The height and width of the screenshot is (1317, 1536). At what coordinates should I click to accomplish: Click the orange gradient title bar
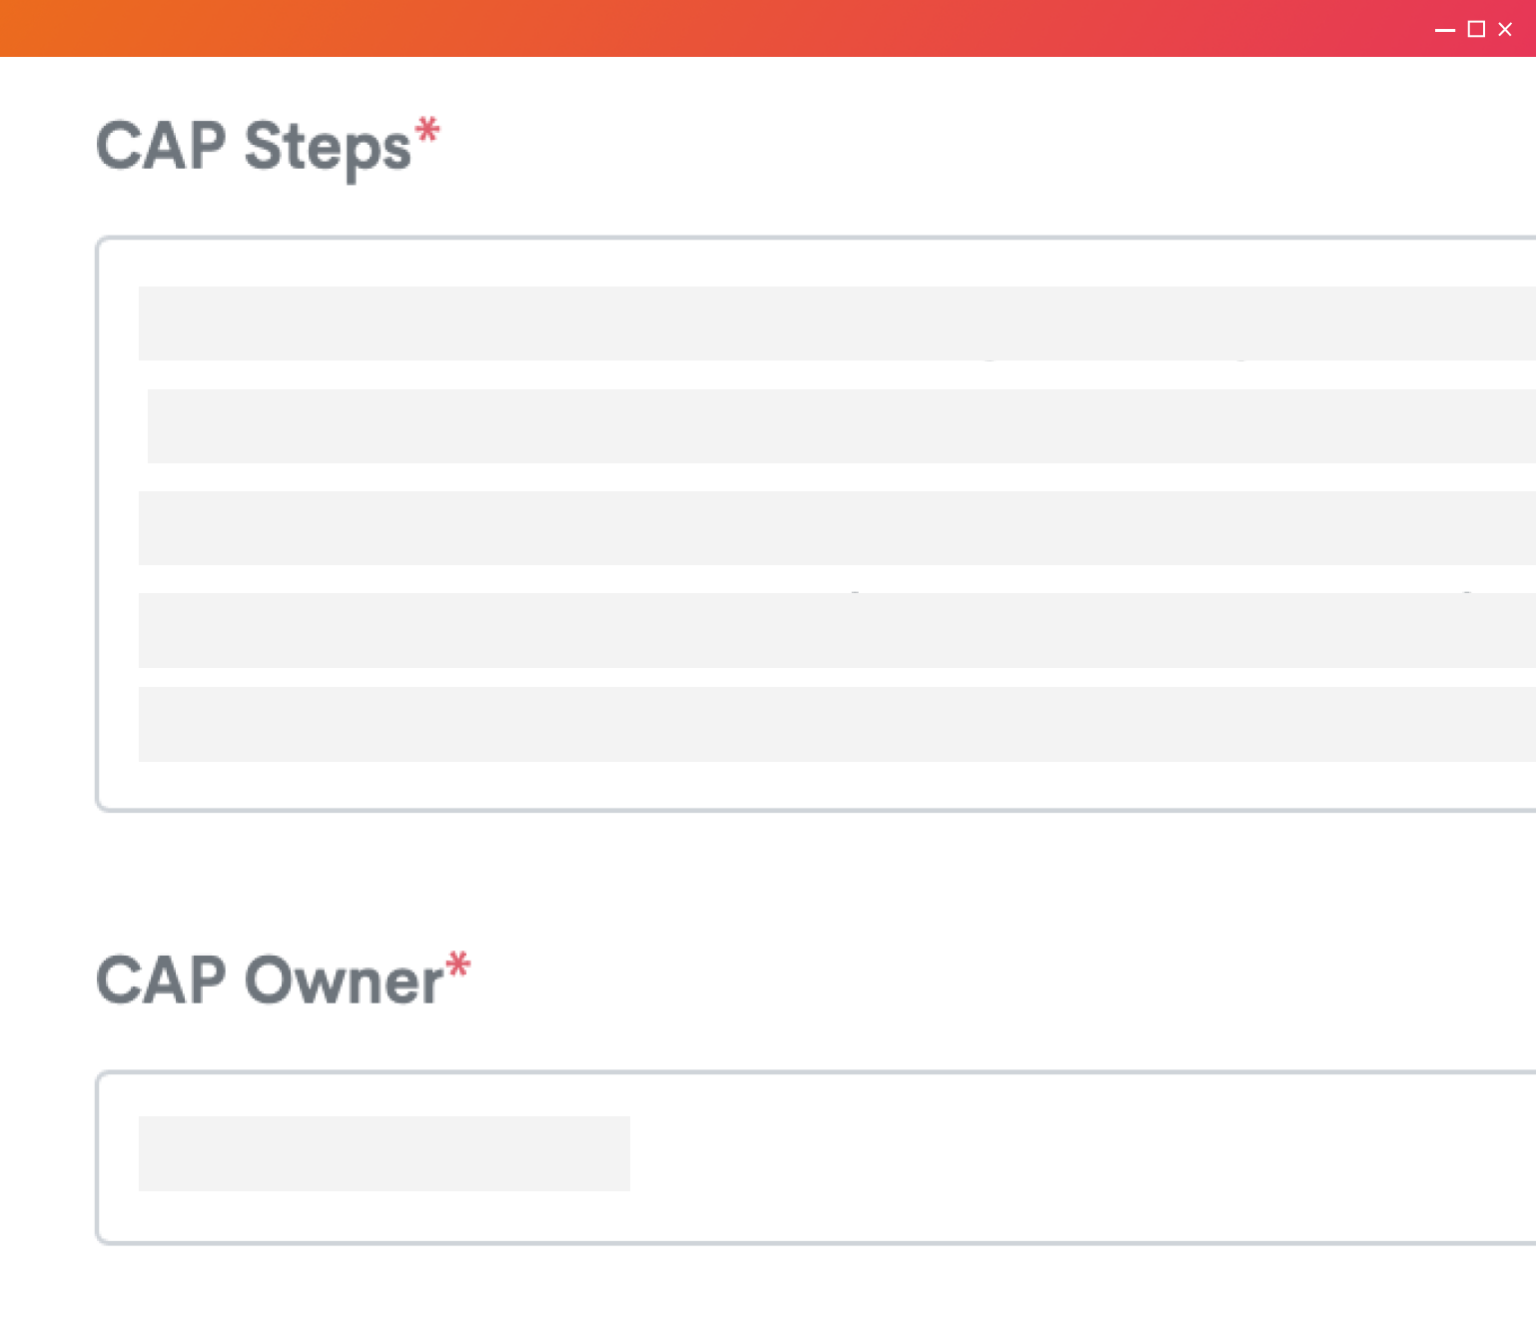[700, 28]
